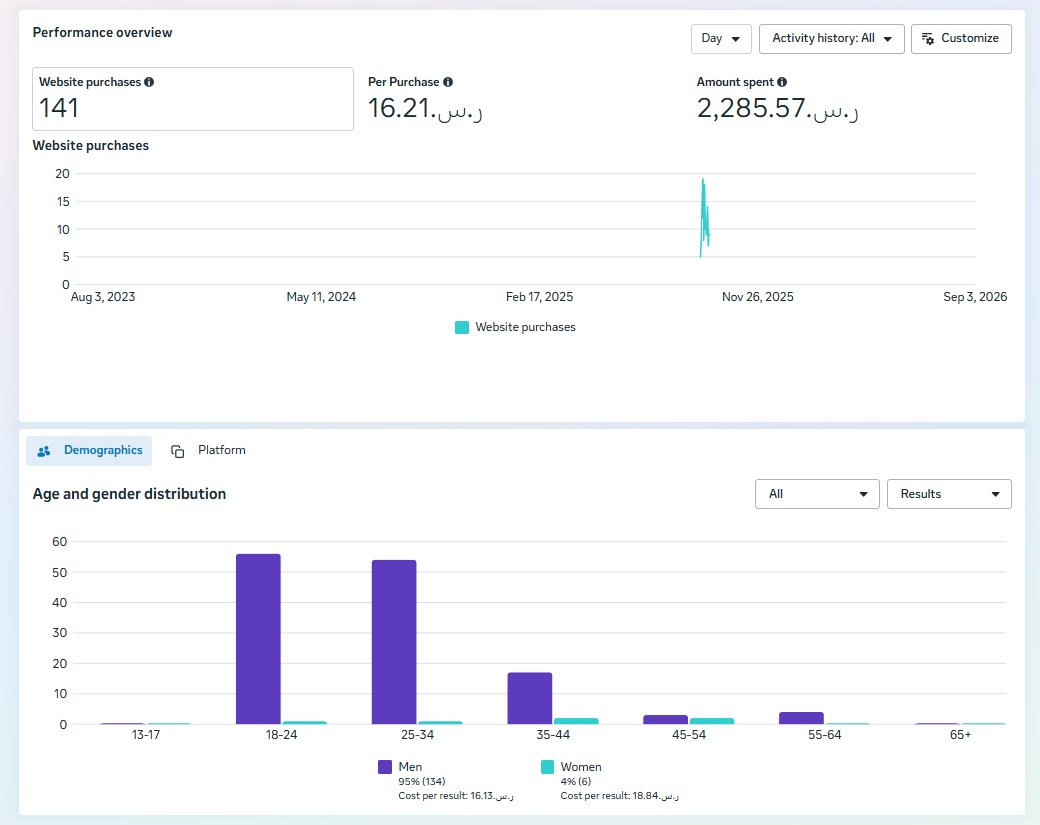Click the Women bar for 45-54
The image size is (1040, 825).
click(712, 721)
